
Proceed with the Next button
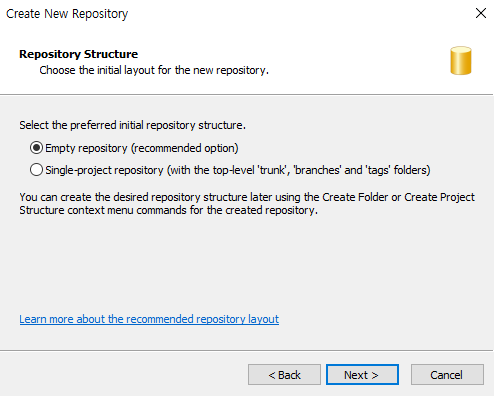point(362,375)
